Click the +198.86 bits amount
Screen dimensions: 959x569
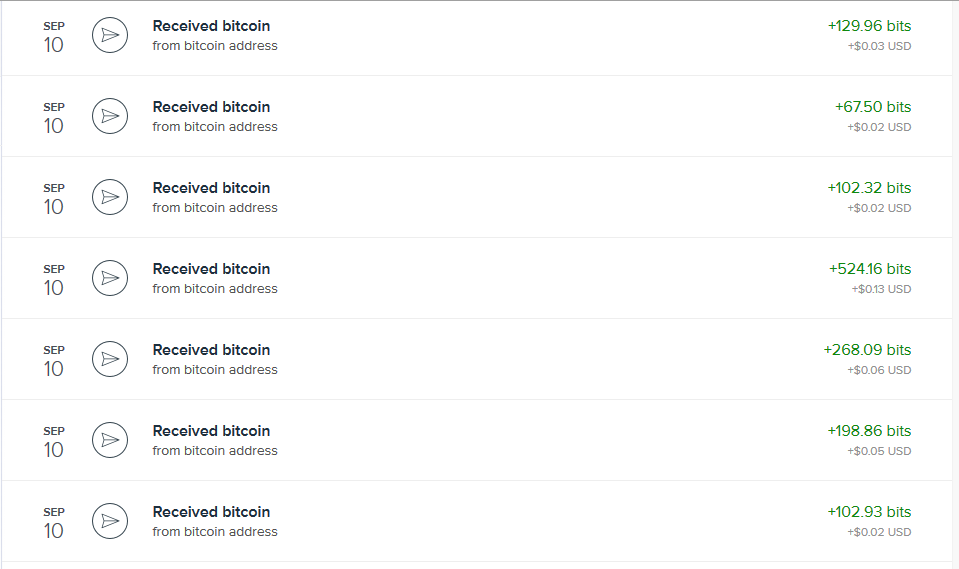pyautogui.click(x=869, y=431)
